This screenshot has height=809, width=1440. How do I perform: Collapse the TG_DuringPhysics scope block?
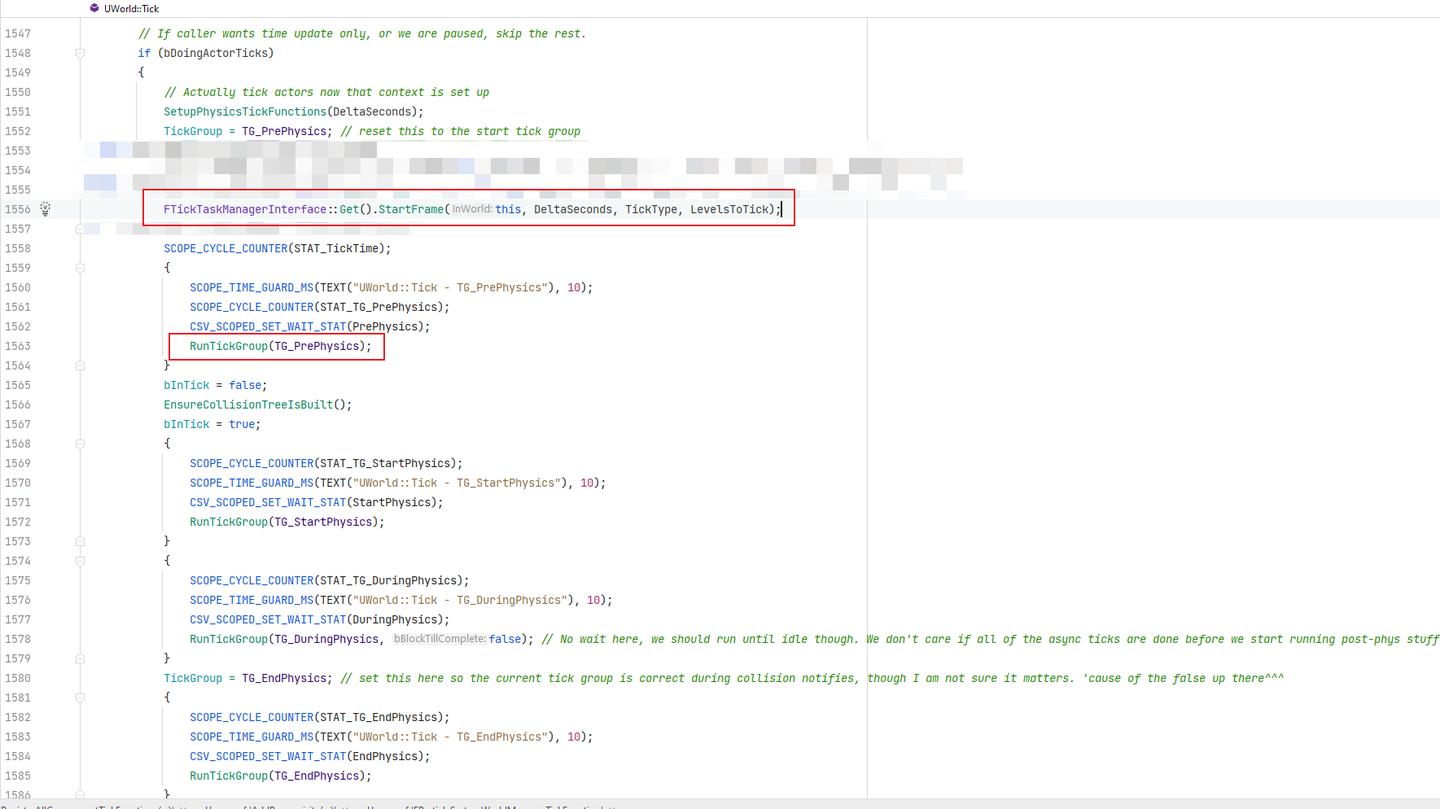pos(79,560)
